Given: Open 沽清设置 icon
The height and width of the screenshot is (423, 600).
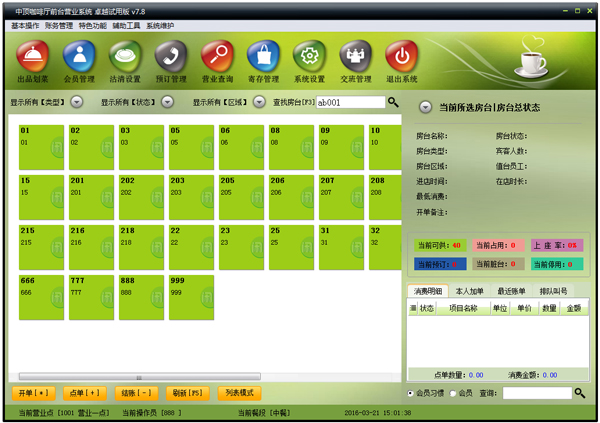Looking at the screenshot, I should click(x=125, y=57).
